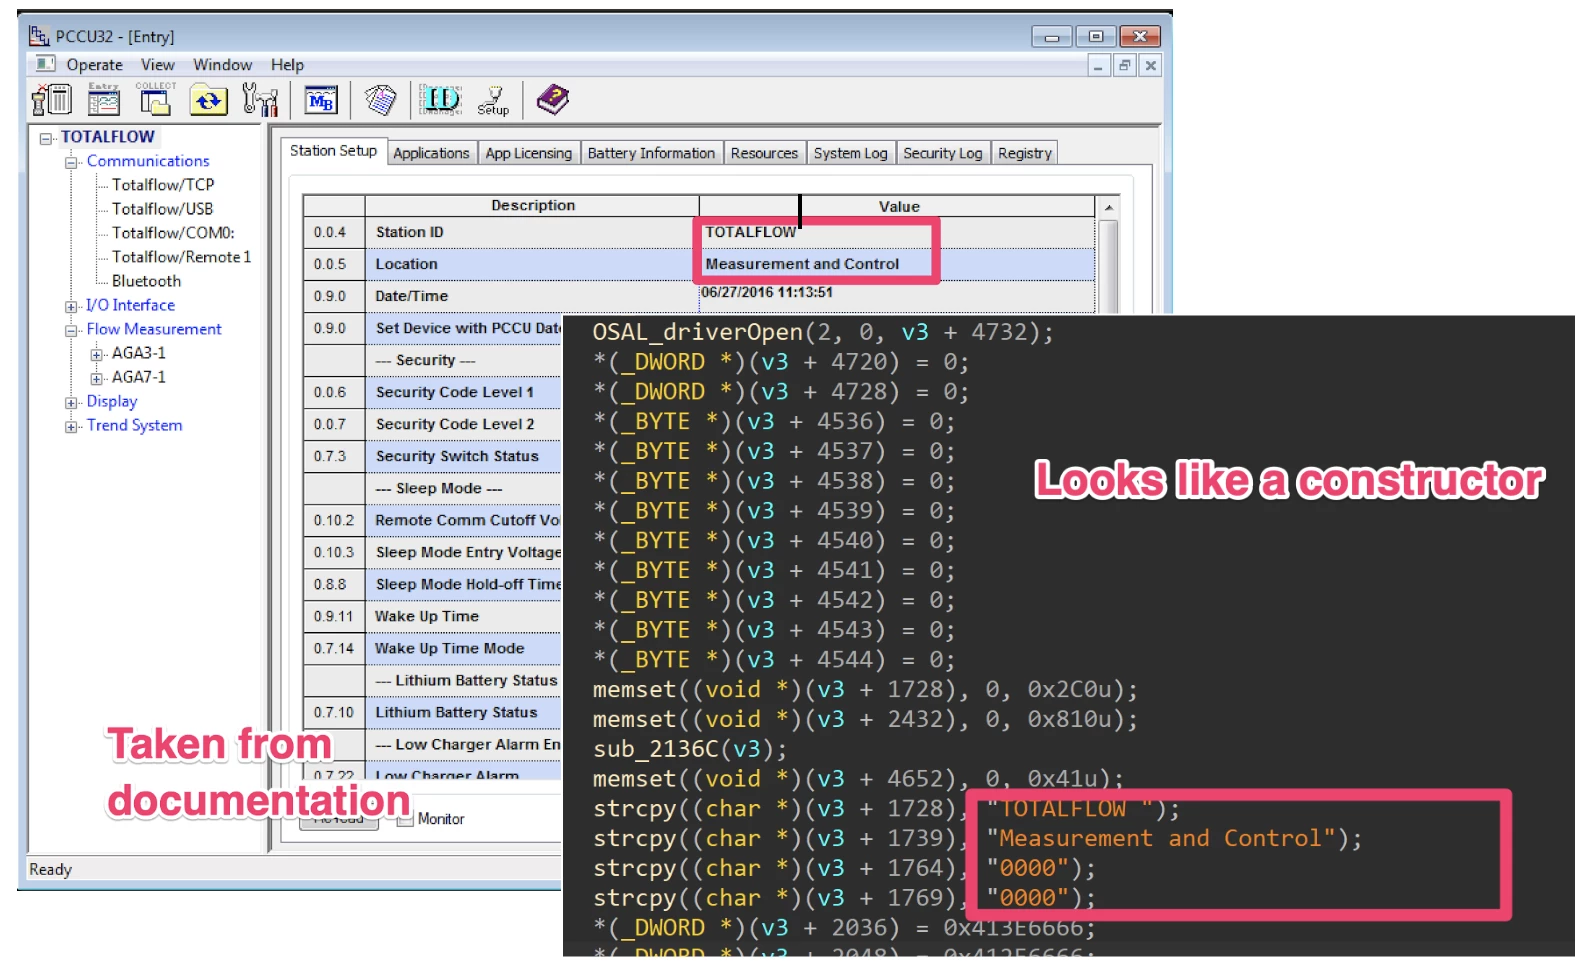Click the Setup cable toolbar icon
This screenshot has width=1590, height=978.
click(x=493, y=100)
